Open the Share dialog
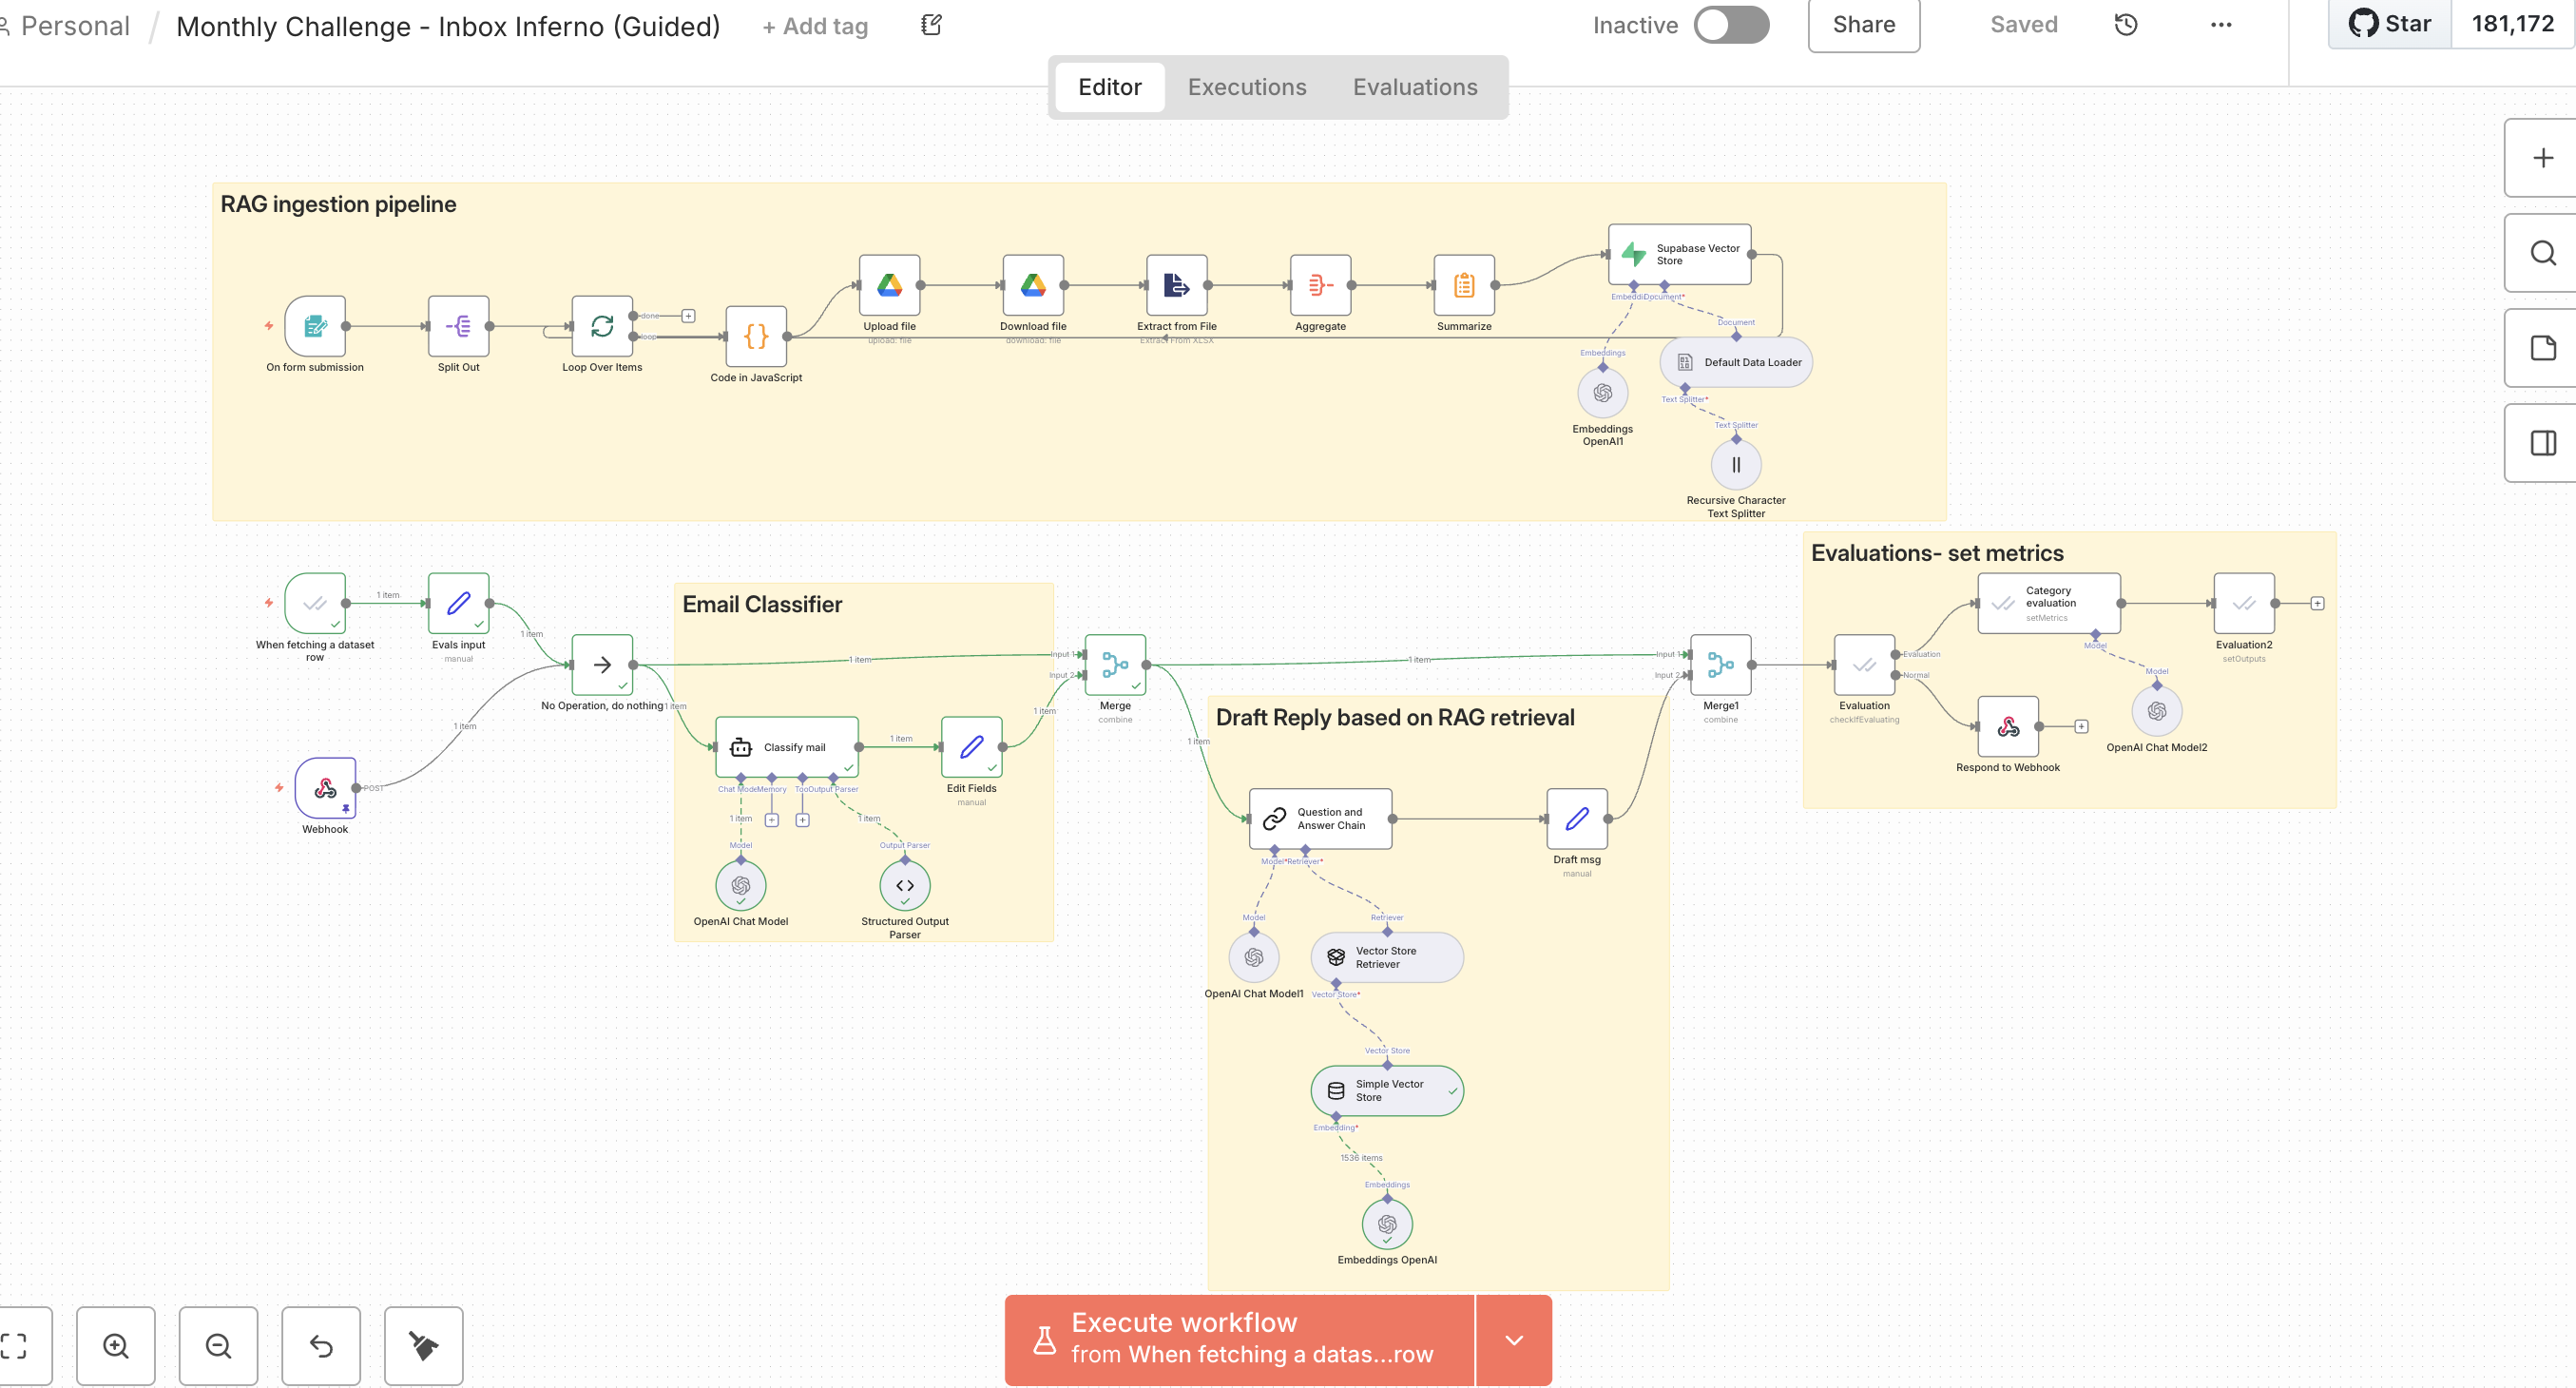 click(x=1863, y=25)
